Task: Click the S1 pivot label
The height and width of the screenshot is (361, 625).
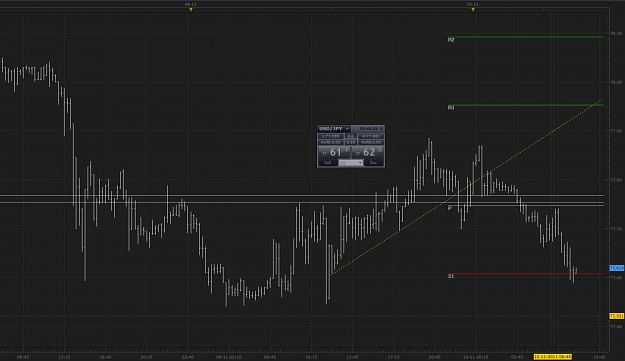Action: [451, 276]
